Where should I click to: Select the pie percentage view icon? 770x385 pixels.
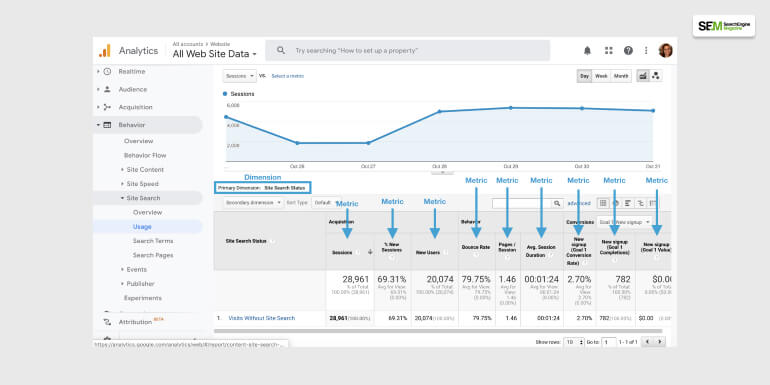pyautogui.click(x=615, y=203)
